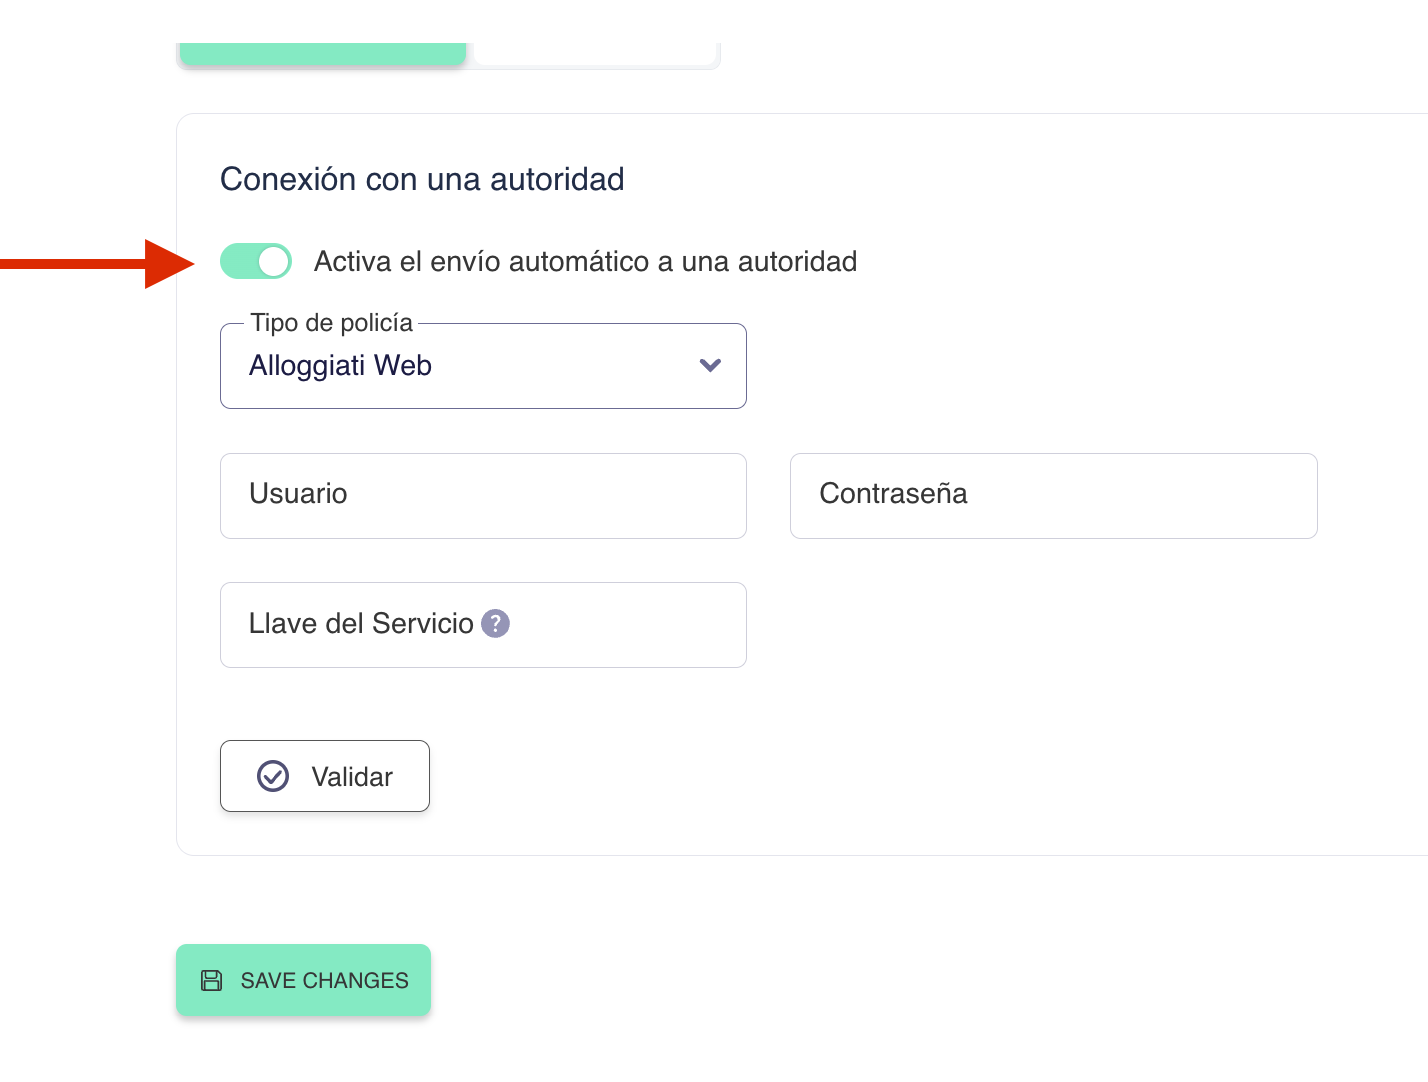Click into the Contraseña field
The image size is (1428, 1082).
point(1053,496)
